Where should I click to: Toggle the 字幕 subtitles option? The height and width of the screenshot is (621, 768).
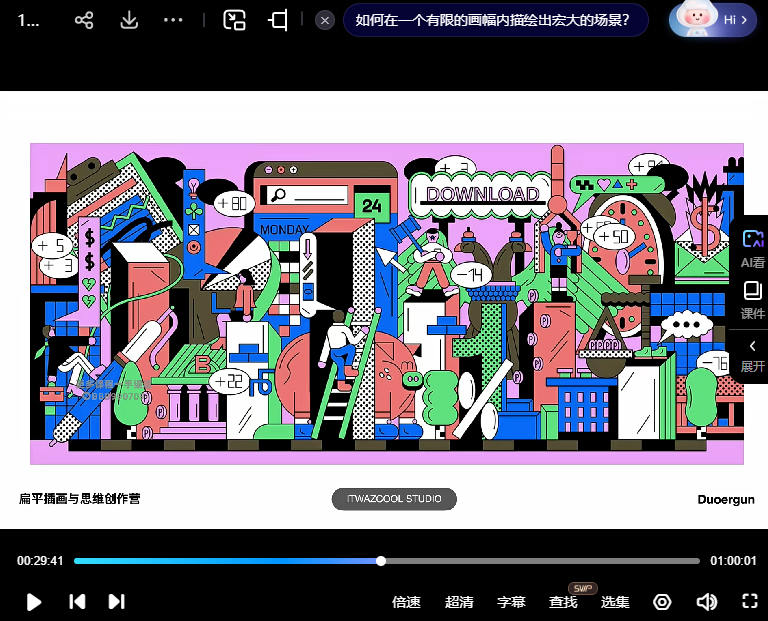pos(511,602)
